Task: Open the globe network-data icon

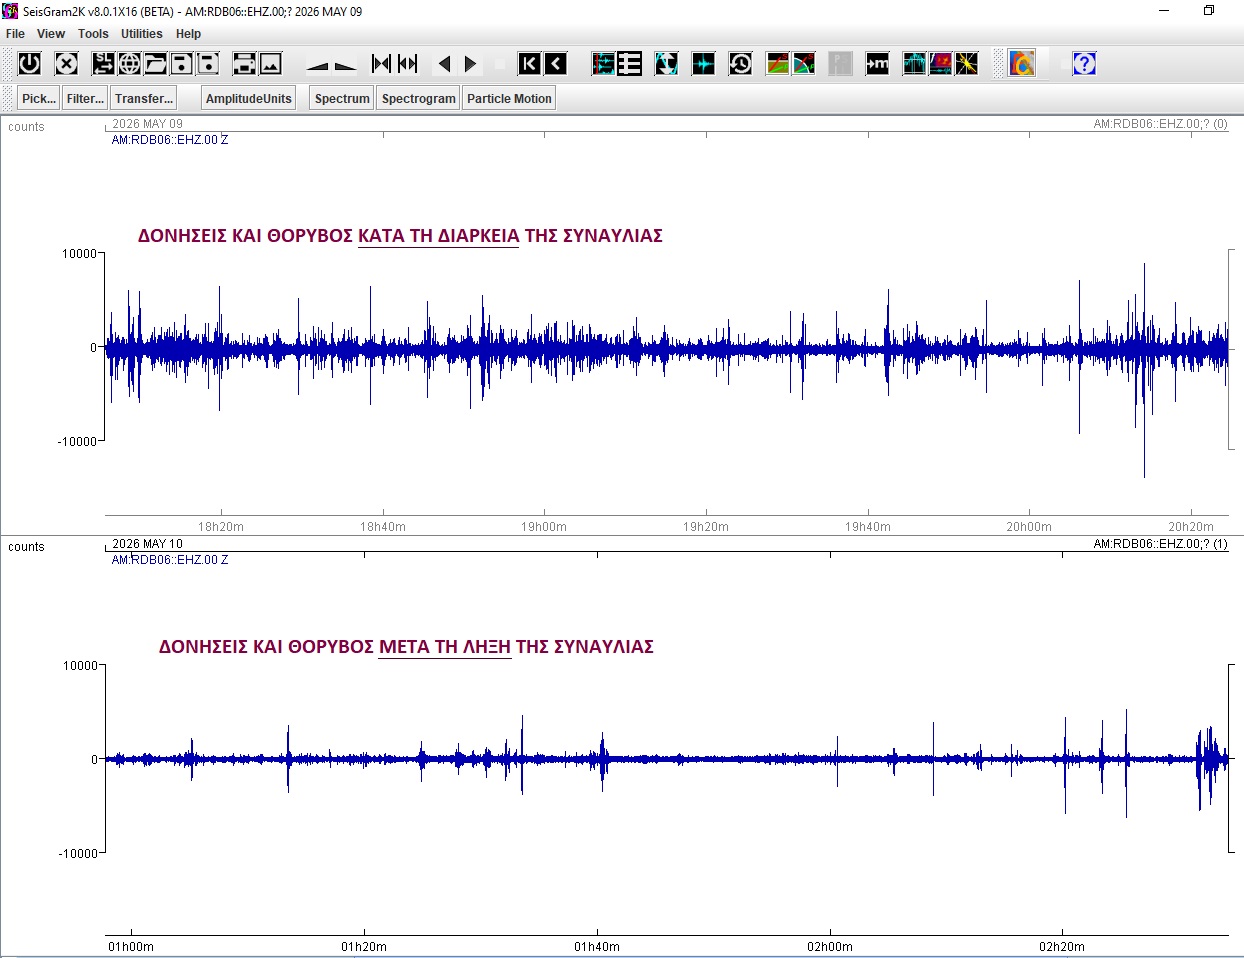Action: [x=129, y=64]
